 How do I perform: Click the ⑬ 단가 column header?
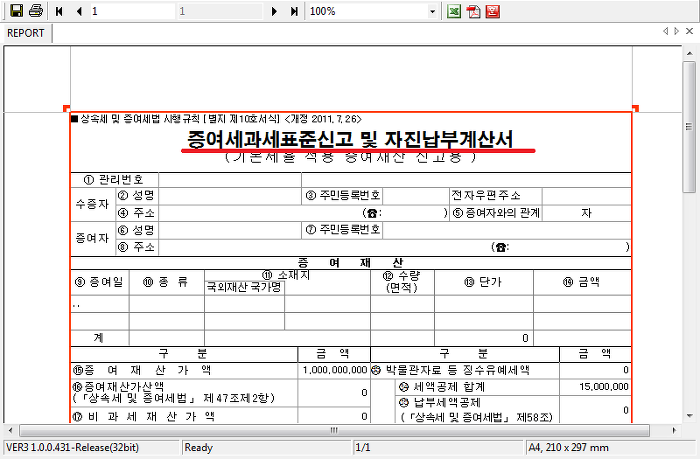(x=483, y=282)
